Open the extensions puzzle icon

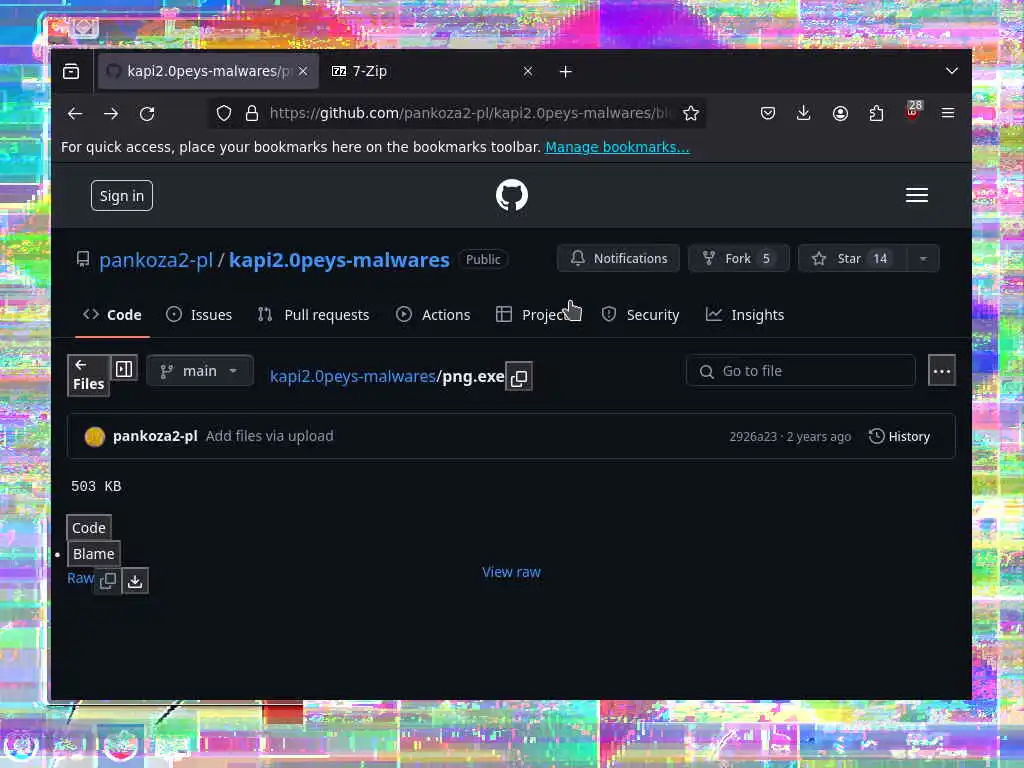(876, 114)
